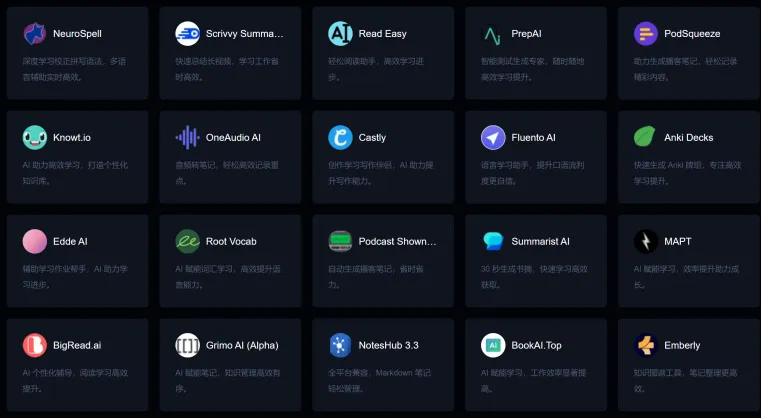Select the BigRead.ai title
Image resolution: width=761 pixels, height=418 pixels.
77,345
